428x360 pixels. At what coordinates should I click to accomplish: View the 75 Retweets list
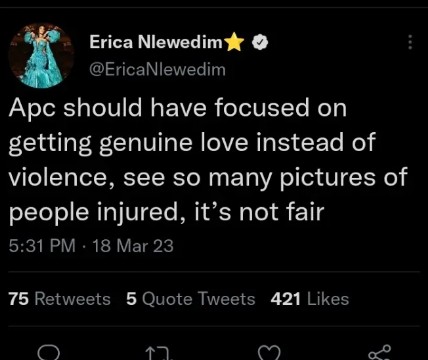point(60,299)
